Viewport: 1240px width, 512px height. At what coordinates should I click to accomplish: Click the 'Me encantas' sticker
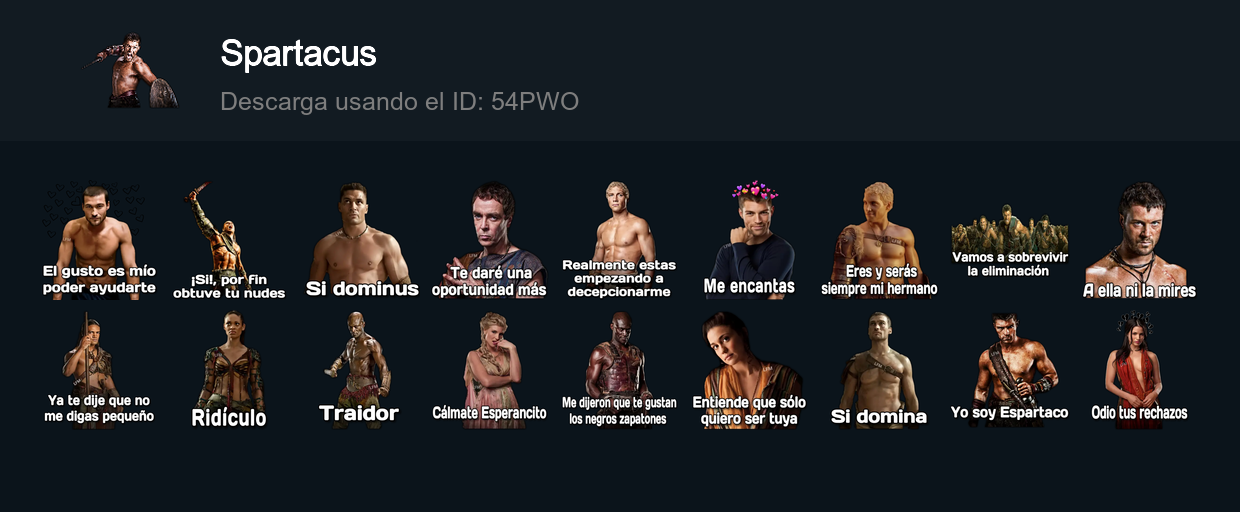[x=749, y=241]
